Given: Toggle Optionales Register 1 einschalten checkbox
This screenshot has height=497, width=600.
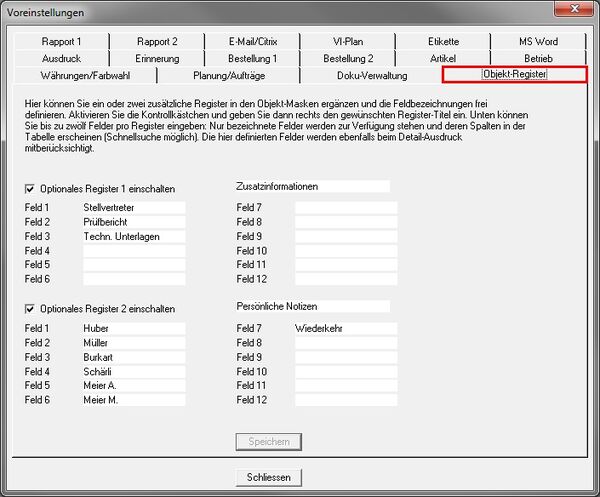Looking at the screenshot, I should click(x=30, y=187).
